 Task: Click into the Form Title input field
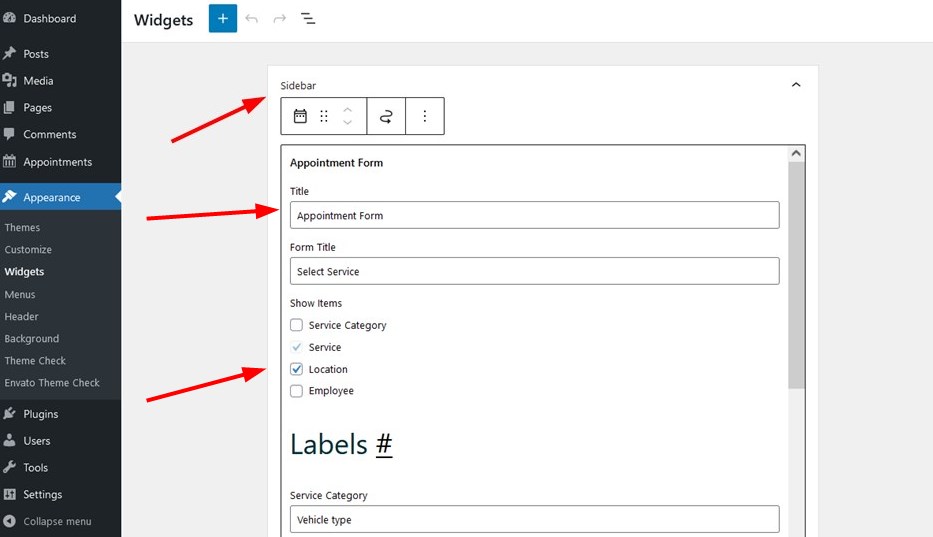[534, 271]
